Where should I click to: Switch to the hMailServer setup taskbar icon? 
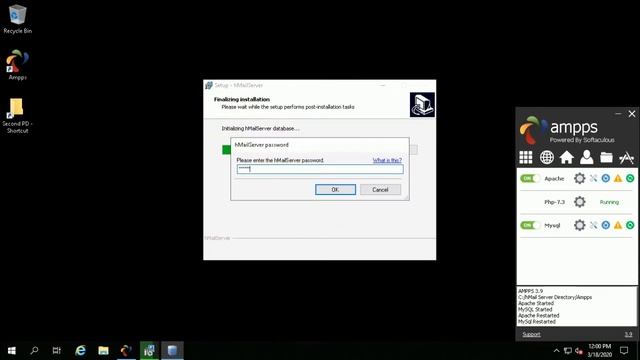coord(149,351)
